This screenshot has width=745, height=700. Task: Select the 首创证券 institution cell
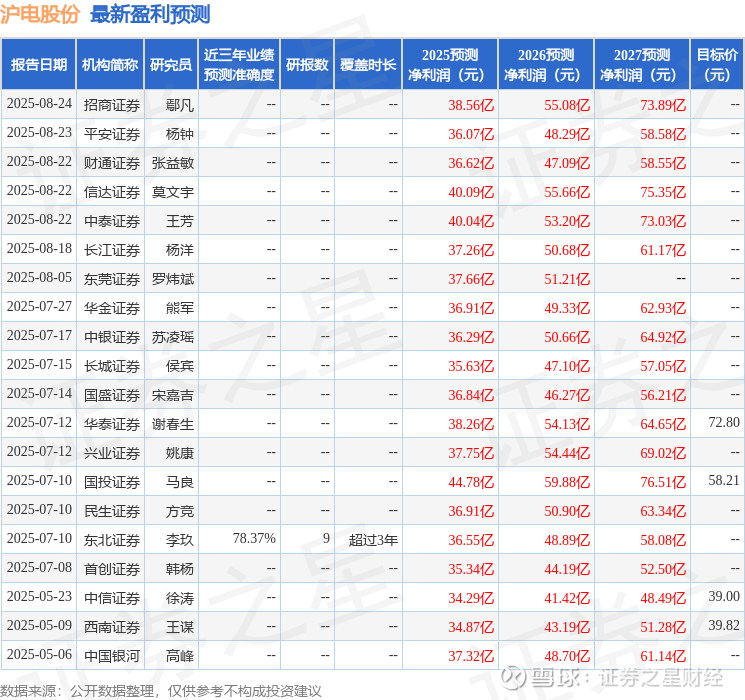112,569
